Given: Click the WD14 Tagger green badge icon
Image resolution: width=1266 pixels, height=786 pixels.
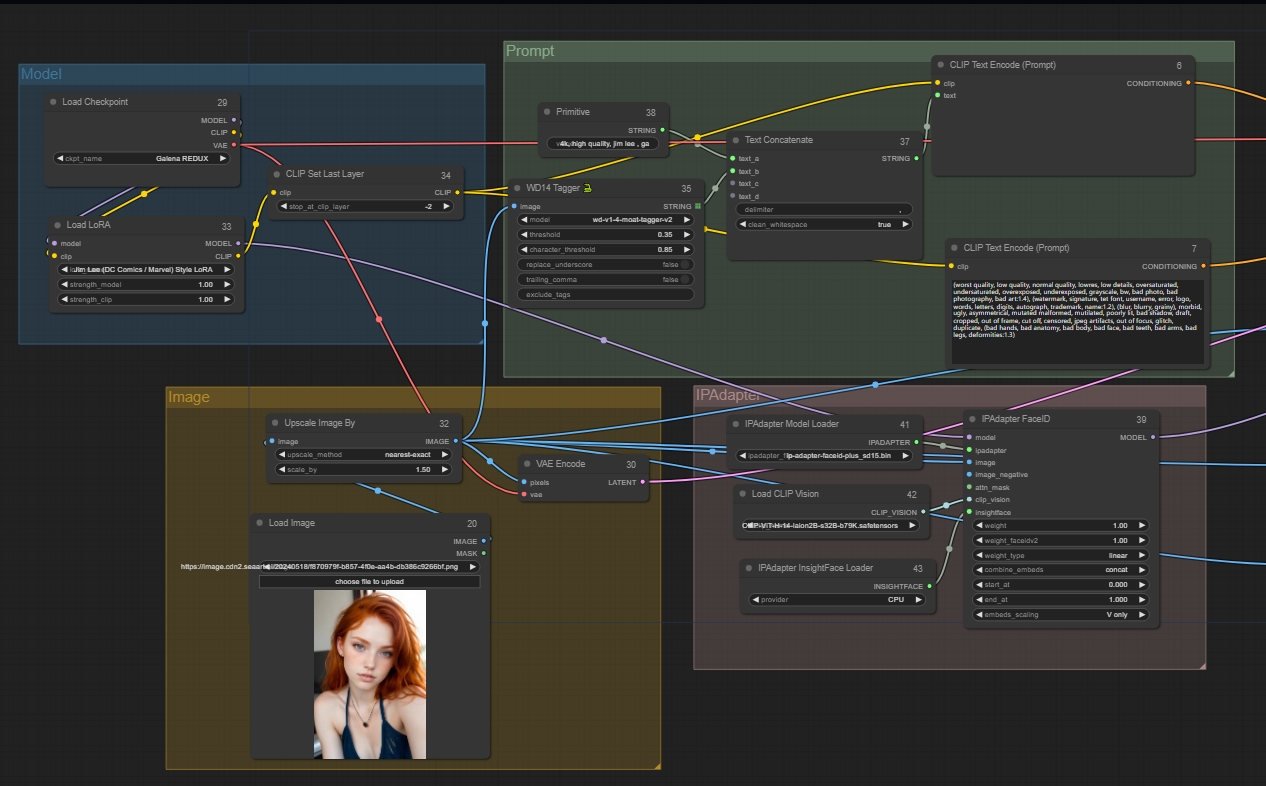Looking at the screenshot, I should (590, 188).
